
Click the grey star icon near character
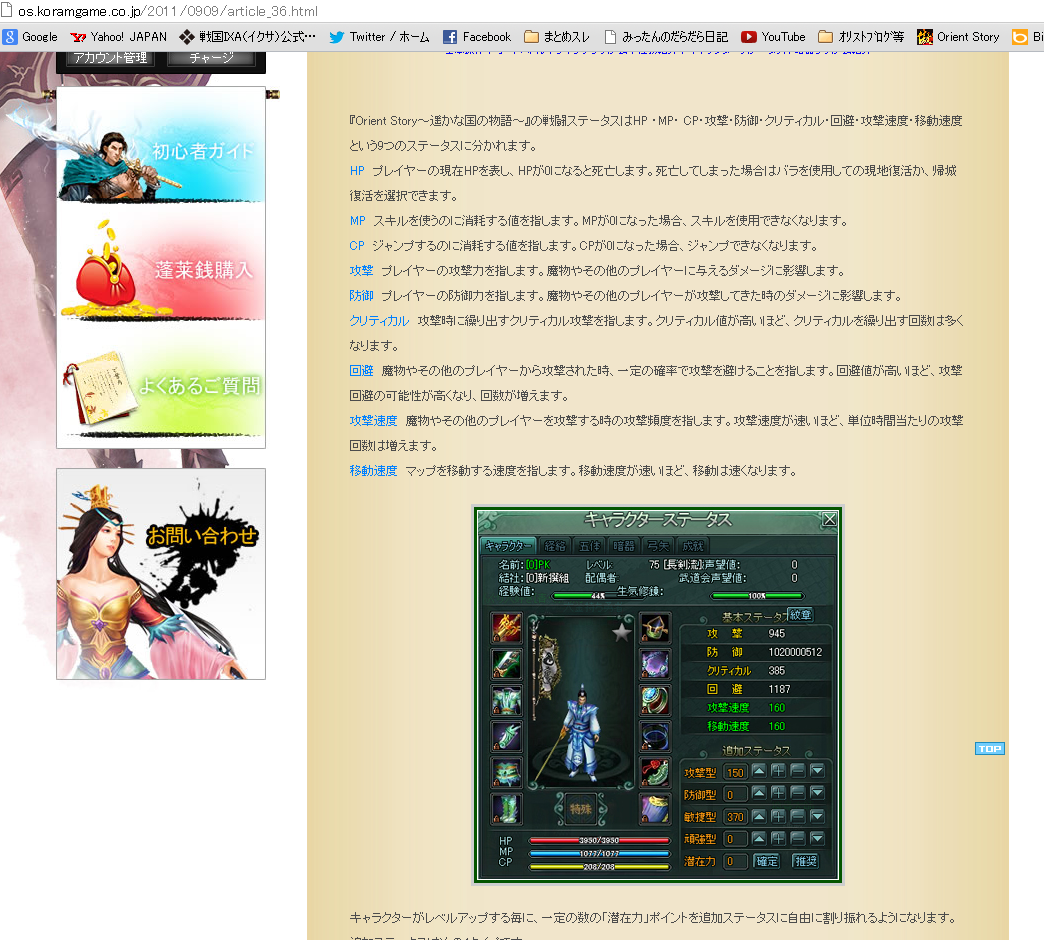click(622, 632)
